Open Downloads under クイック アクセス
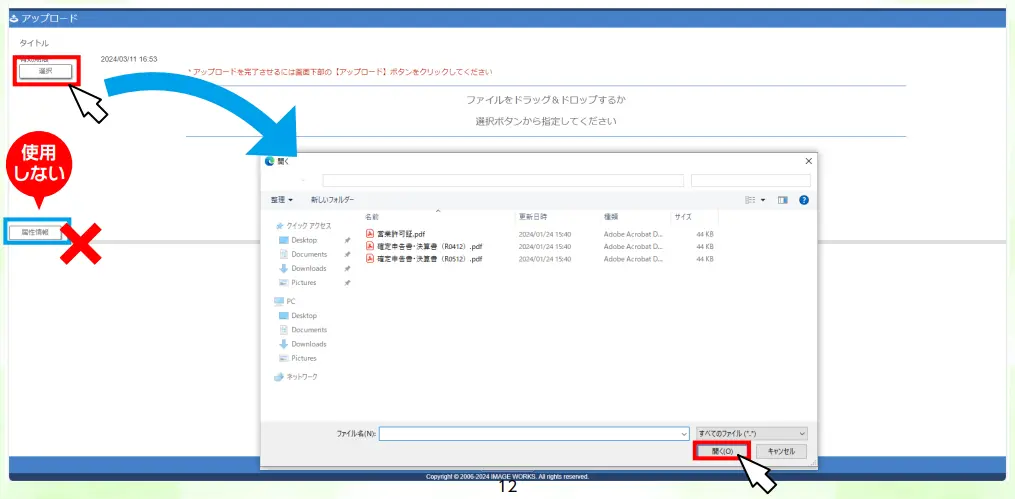 pos(309,269)
